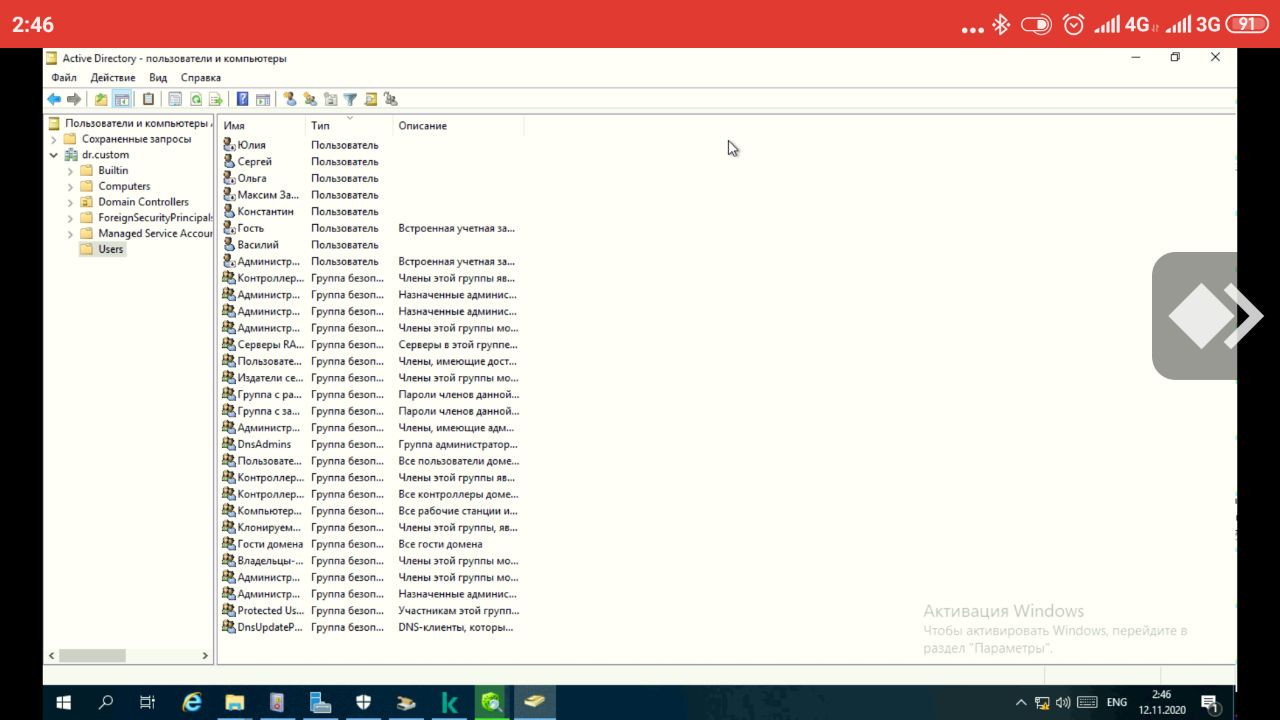
Task: Select the user Константин
Action: pyautogui.click(x=265, y=211)
